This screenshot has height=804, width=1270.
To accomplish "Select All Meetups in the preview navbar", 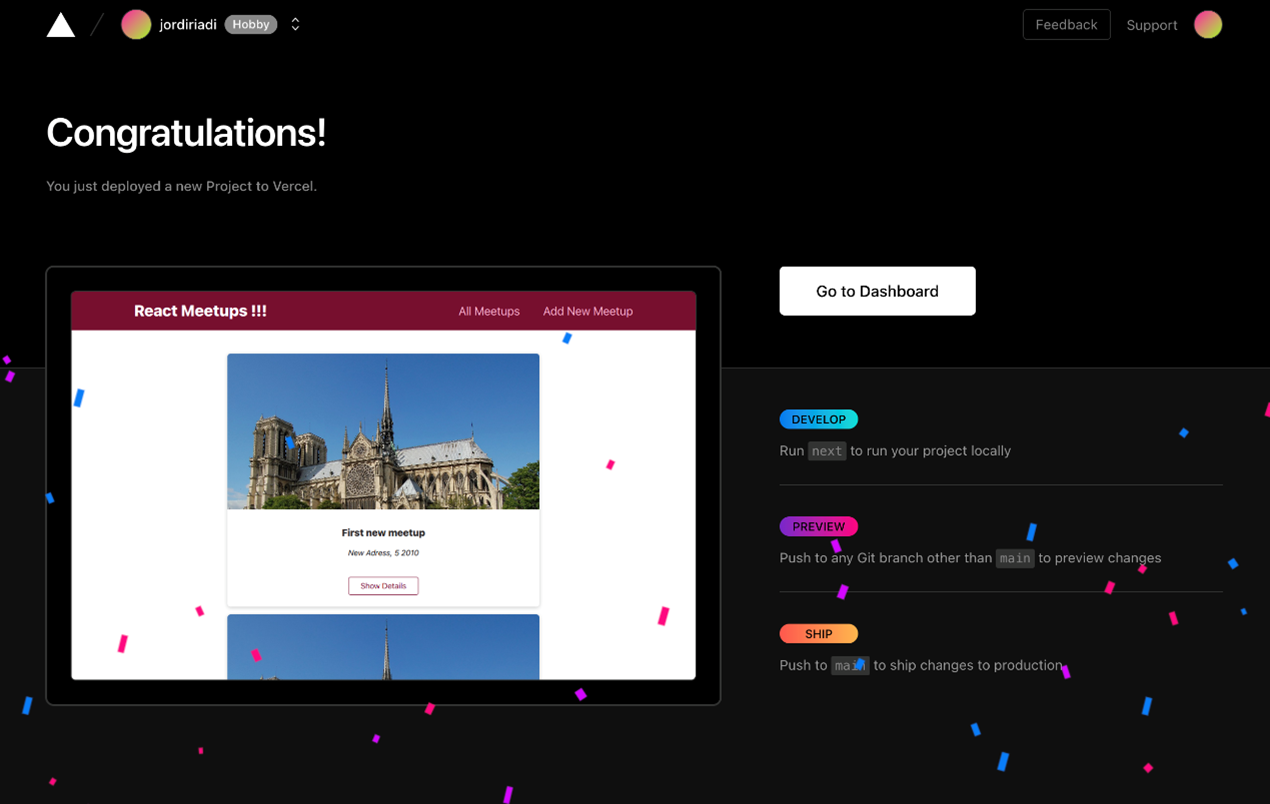I will 489,311.
